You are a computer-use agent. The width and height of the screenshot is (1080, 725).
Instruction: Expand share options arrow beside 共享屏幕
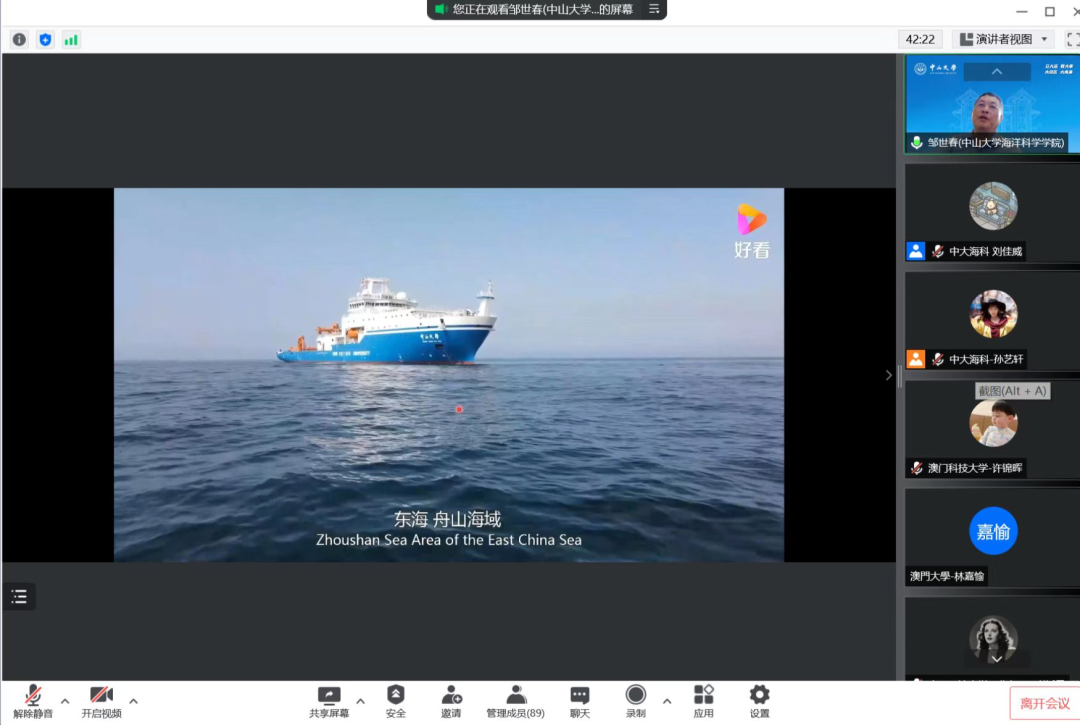[x=360, y=700]
